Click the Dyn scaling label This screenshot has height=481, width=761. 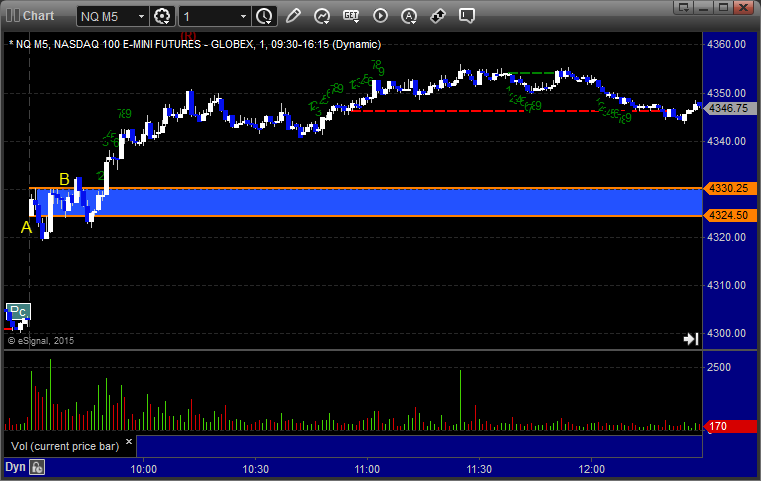tap(15, 467)
